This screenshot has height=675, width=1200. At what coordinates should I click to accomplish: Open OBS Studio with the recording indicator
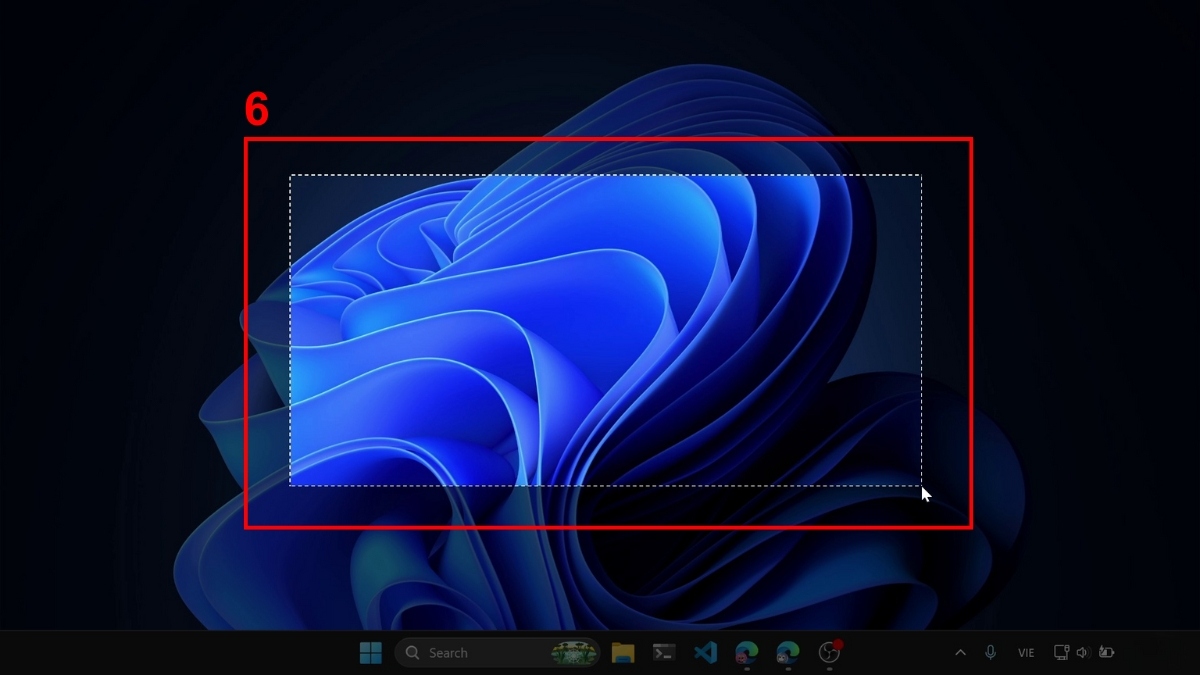coord(828,653)
